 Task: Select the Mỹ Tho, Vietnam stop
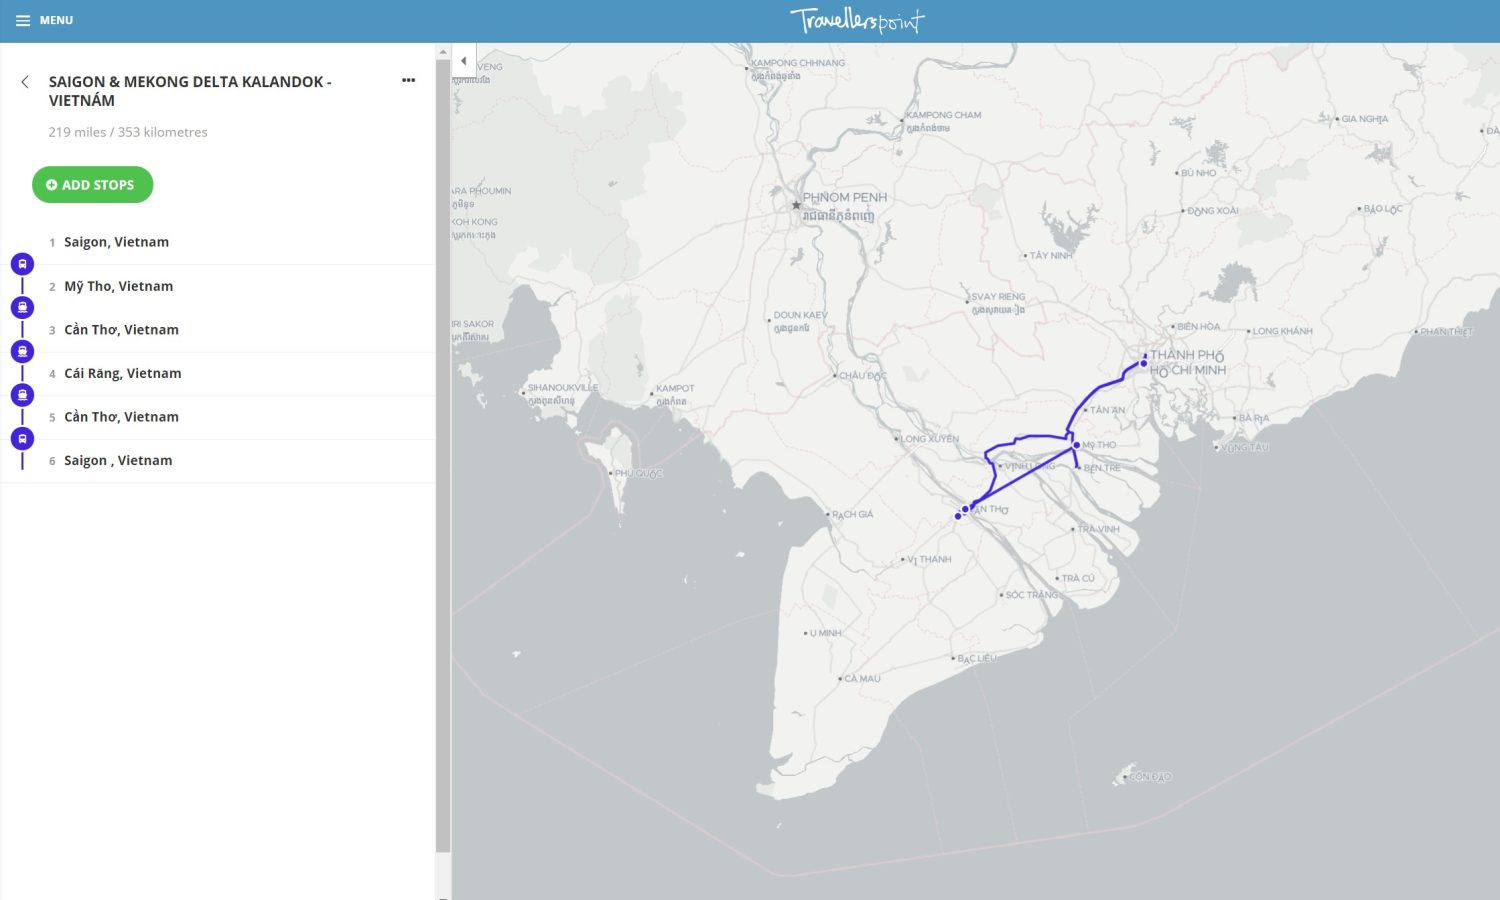(x=118, y=286)
